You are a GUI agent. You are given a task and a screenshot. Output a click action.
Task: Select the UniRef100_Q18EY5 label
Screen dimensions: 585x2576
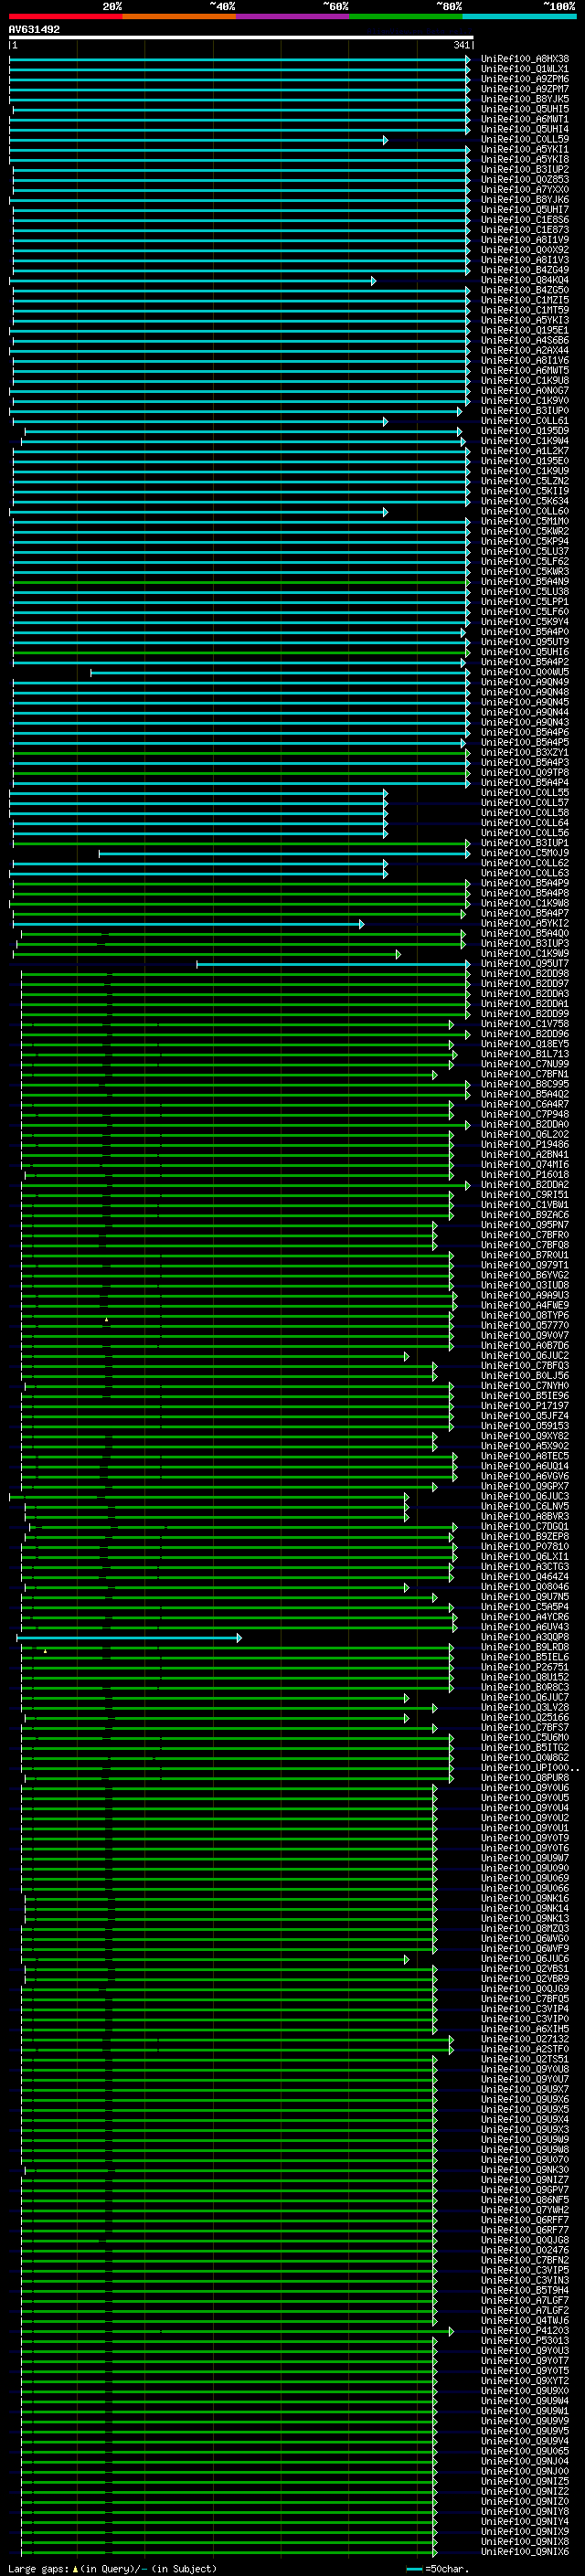coord(525,1044)
